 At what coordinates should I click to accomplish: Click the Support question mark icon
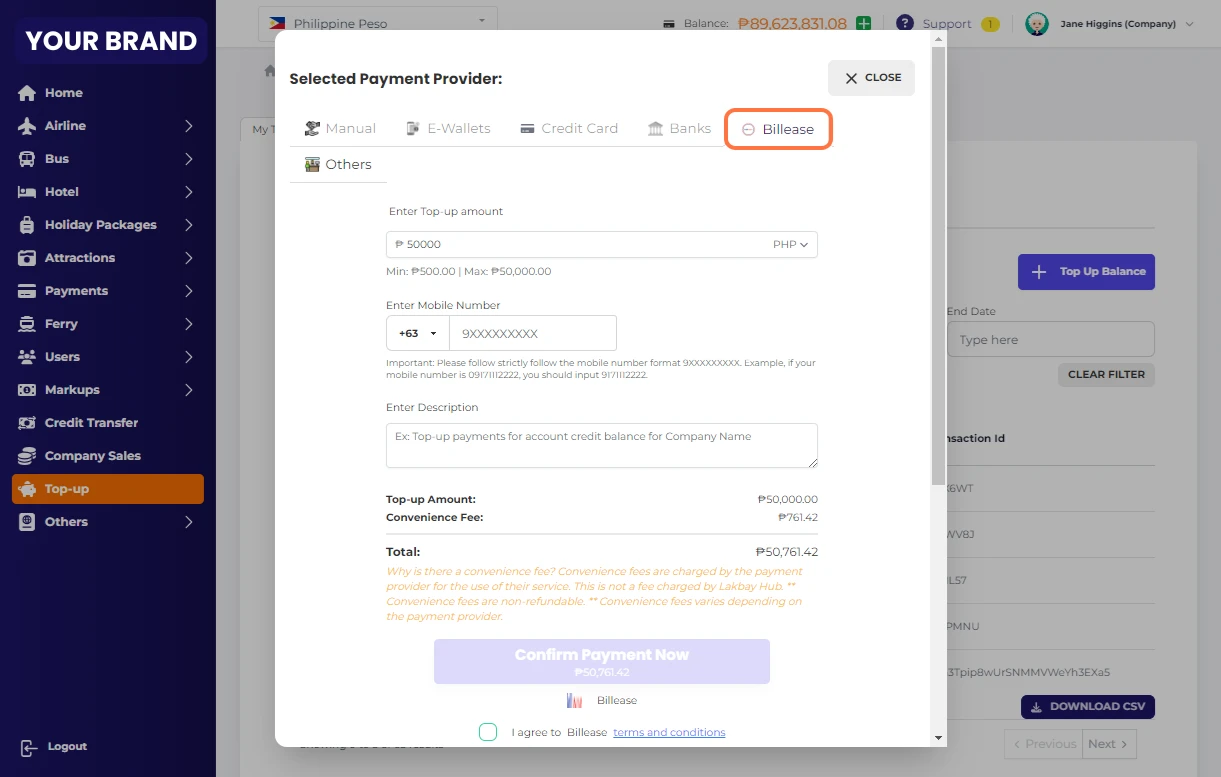point(904,23)
